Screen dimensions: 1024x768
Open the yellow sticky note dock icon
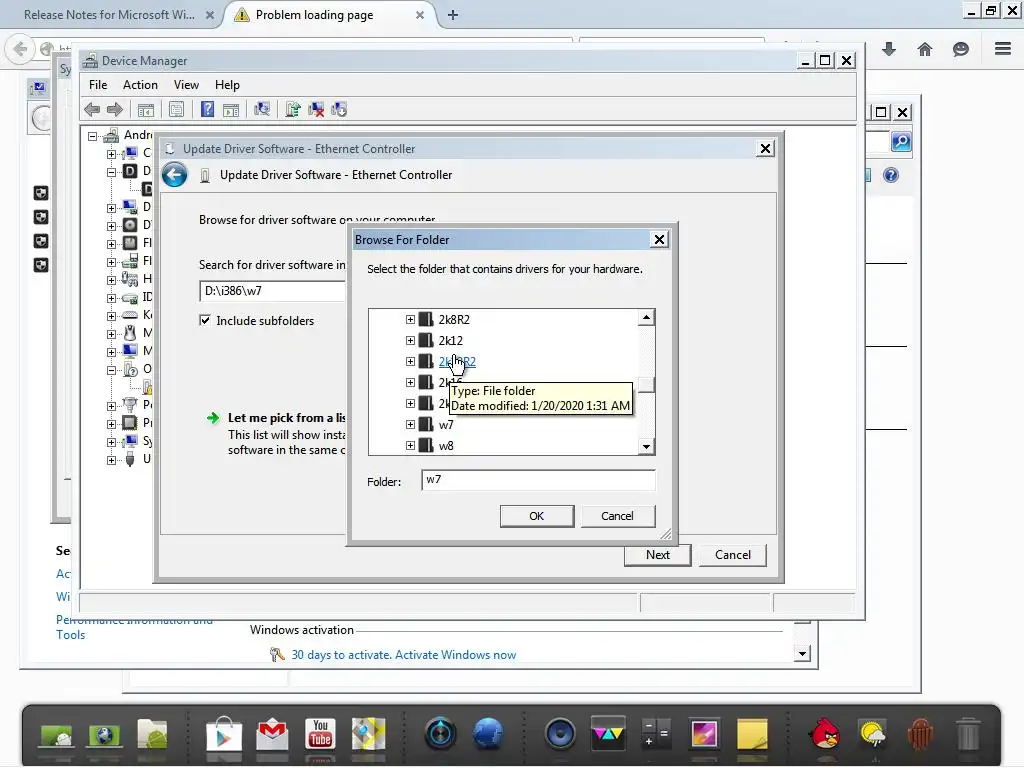(752, 734)
